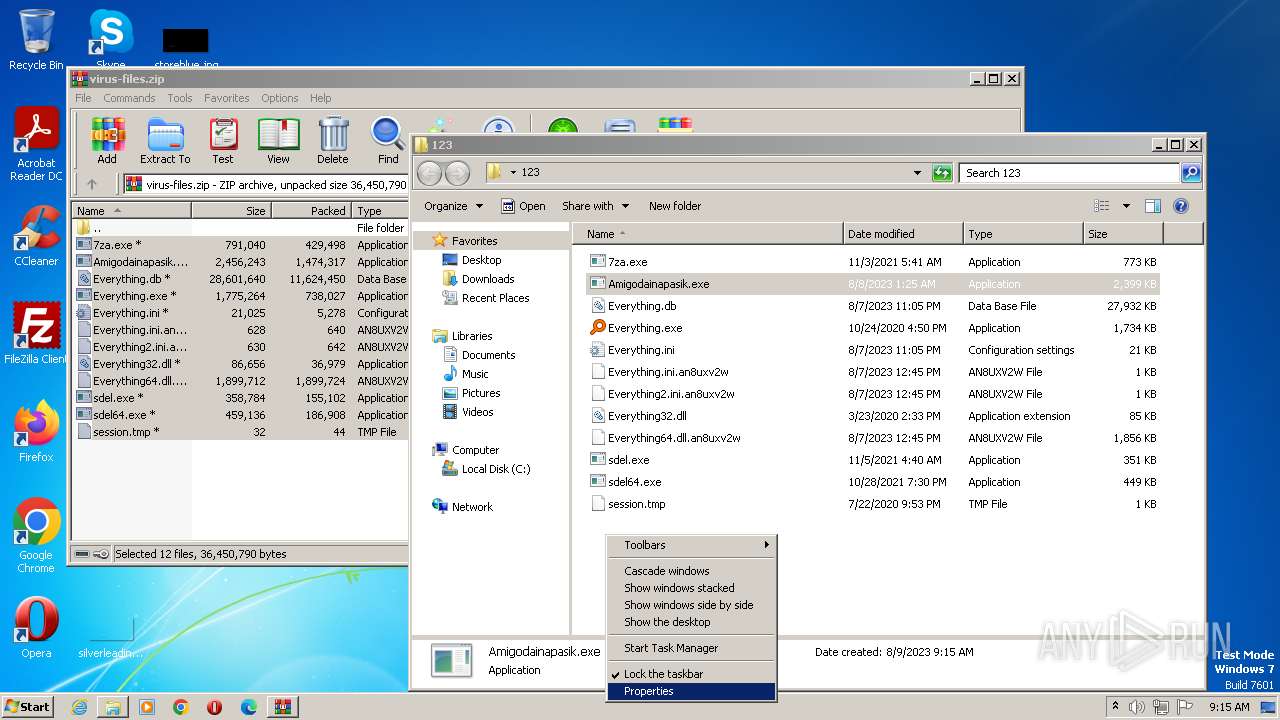The height and width of the screenshot is (720, 1280).
Task: Click the Explorer back navigation button
Action: (429, 173)
